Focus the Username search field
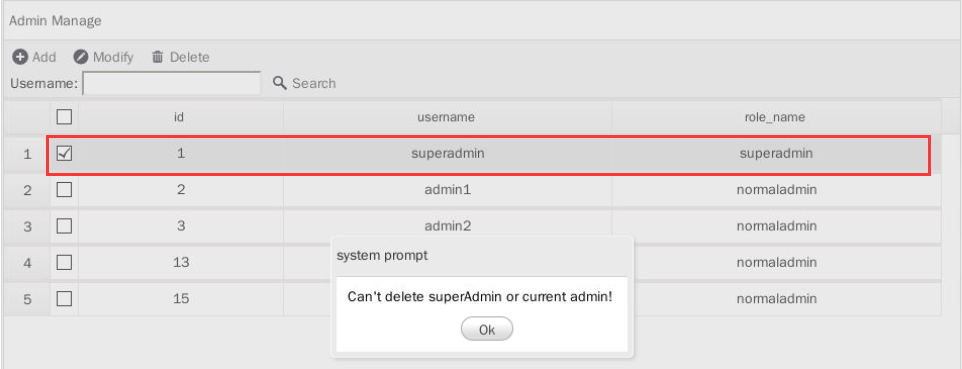The width and height of the screenshot is (962, 369). click(172, 83)
